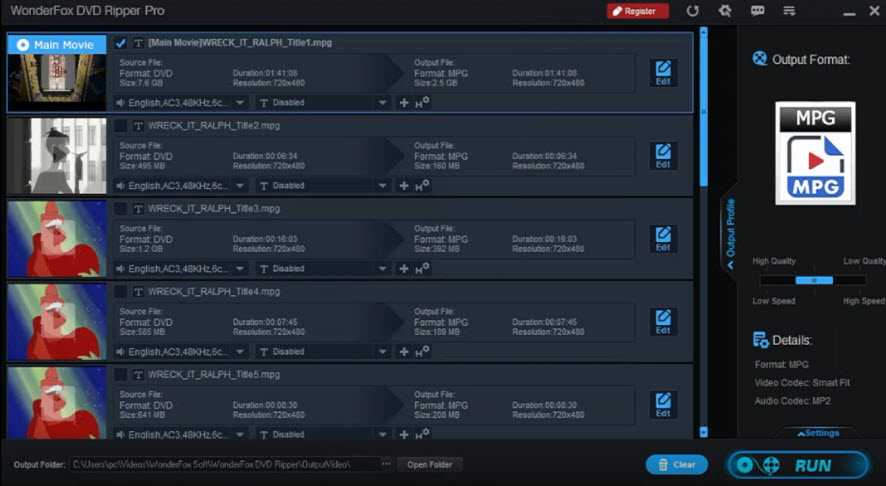The width and height of the screenshot is (886, 486).
Task: Check the WRECK_IT_RALPH_Title2 checkbox
Action: tap(120, 126)
